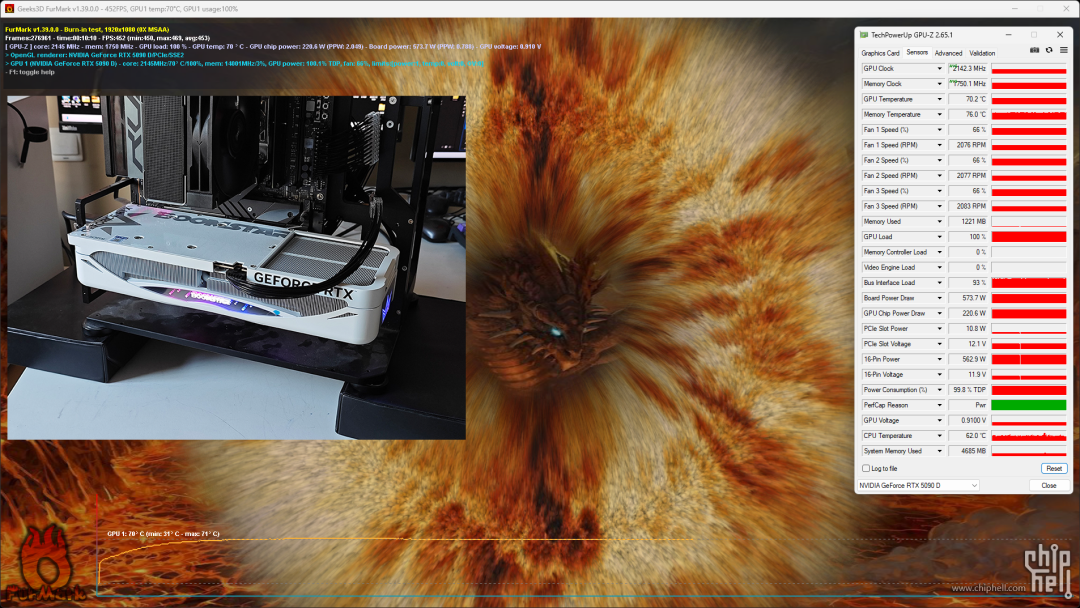Click the Memory Clock value 1750.1 MHz
This screenshot has width=1080, height=608.
(x=968, y=84)
